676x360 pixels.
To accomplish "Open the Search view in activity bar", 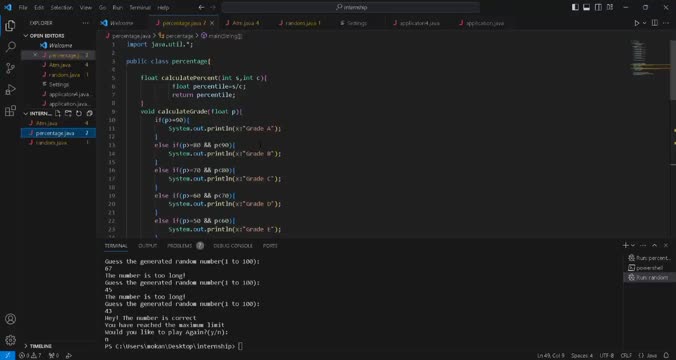I will [10, 47].
